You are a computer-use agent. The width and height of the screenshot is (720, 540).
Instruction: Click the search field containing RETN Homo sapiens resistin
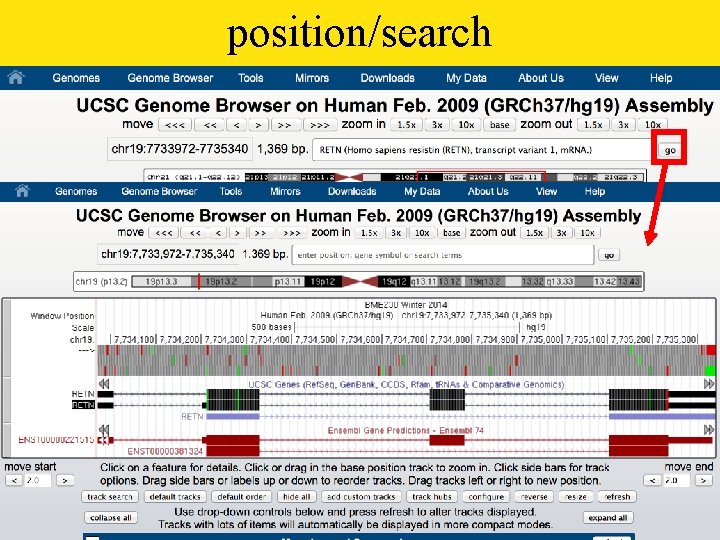point(484,150)
